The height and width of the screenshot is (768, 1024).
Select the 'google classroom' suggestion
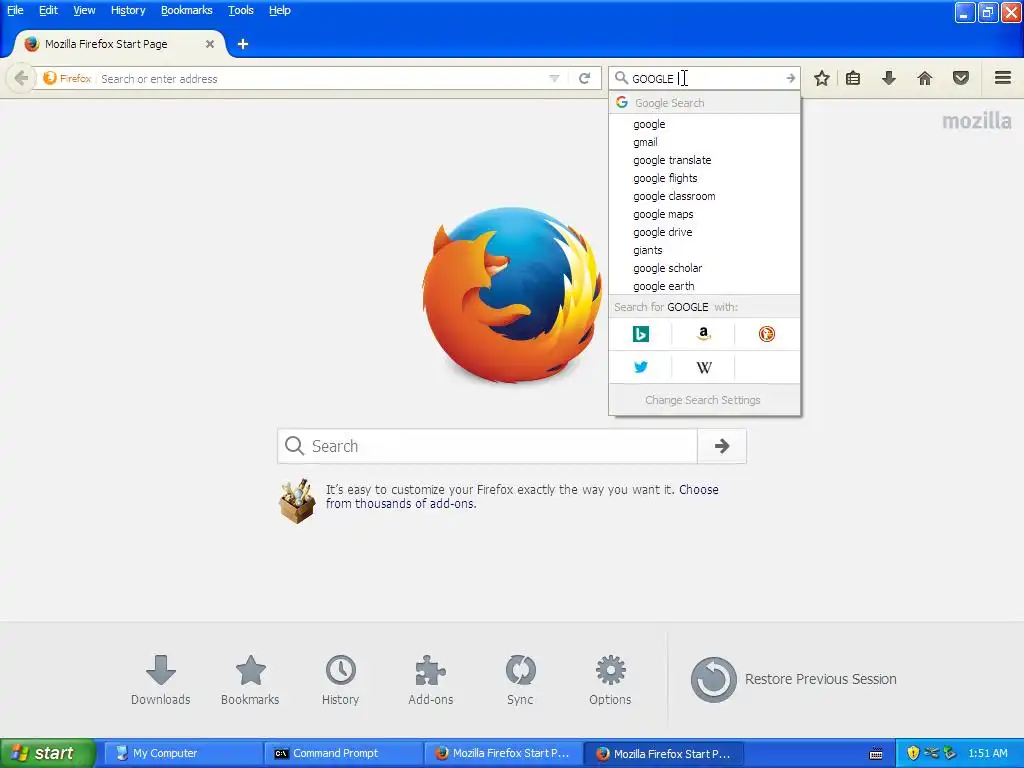click(x=704, y=196)
